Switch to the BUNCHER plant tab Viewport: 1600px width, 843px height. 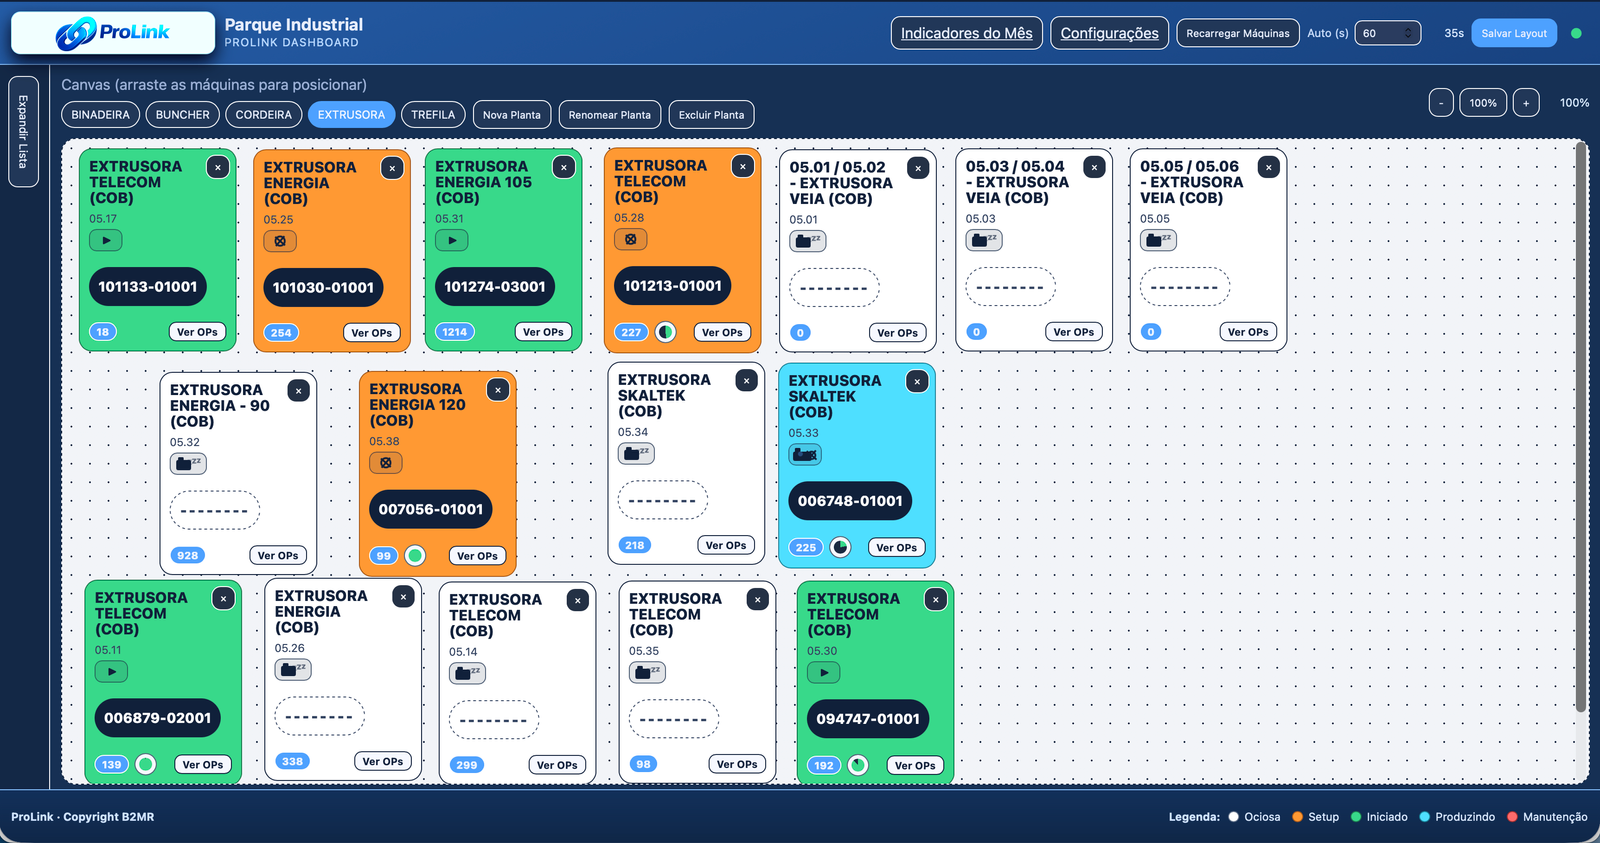pyautogui.click(x=183, y=115)
